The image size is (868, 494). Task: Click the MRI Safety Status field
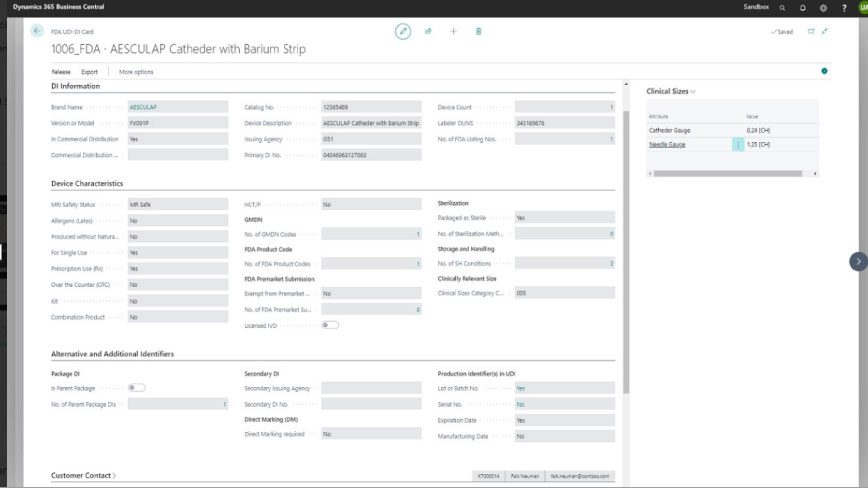tap(178, 204)
